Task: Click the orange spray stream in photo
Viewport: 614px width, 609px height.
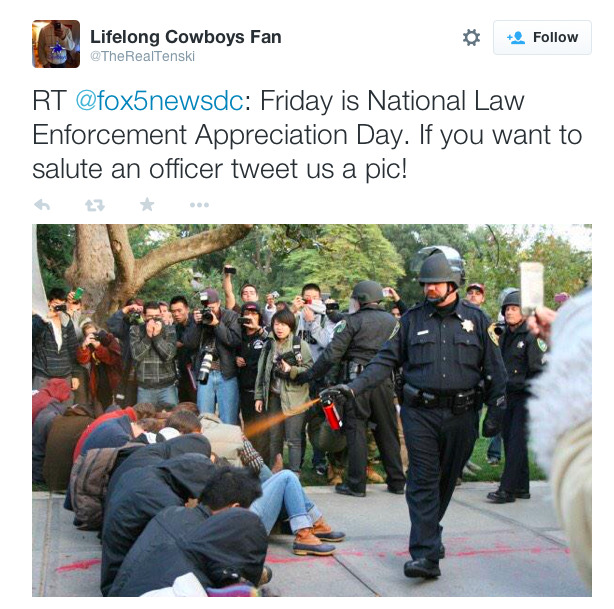Action: [280, 418]
